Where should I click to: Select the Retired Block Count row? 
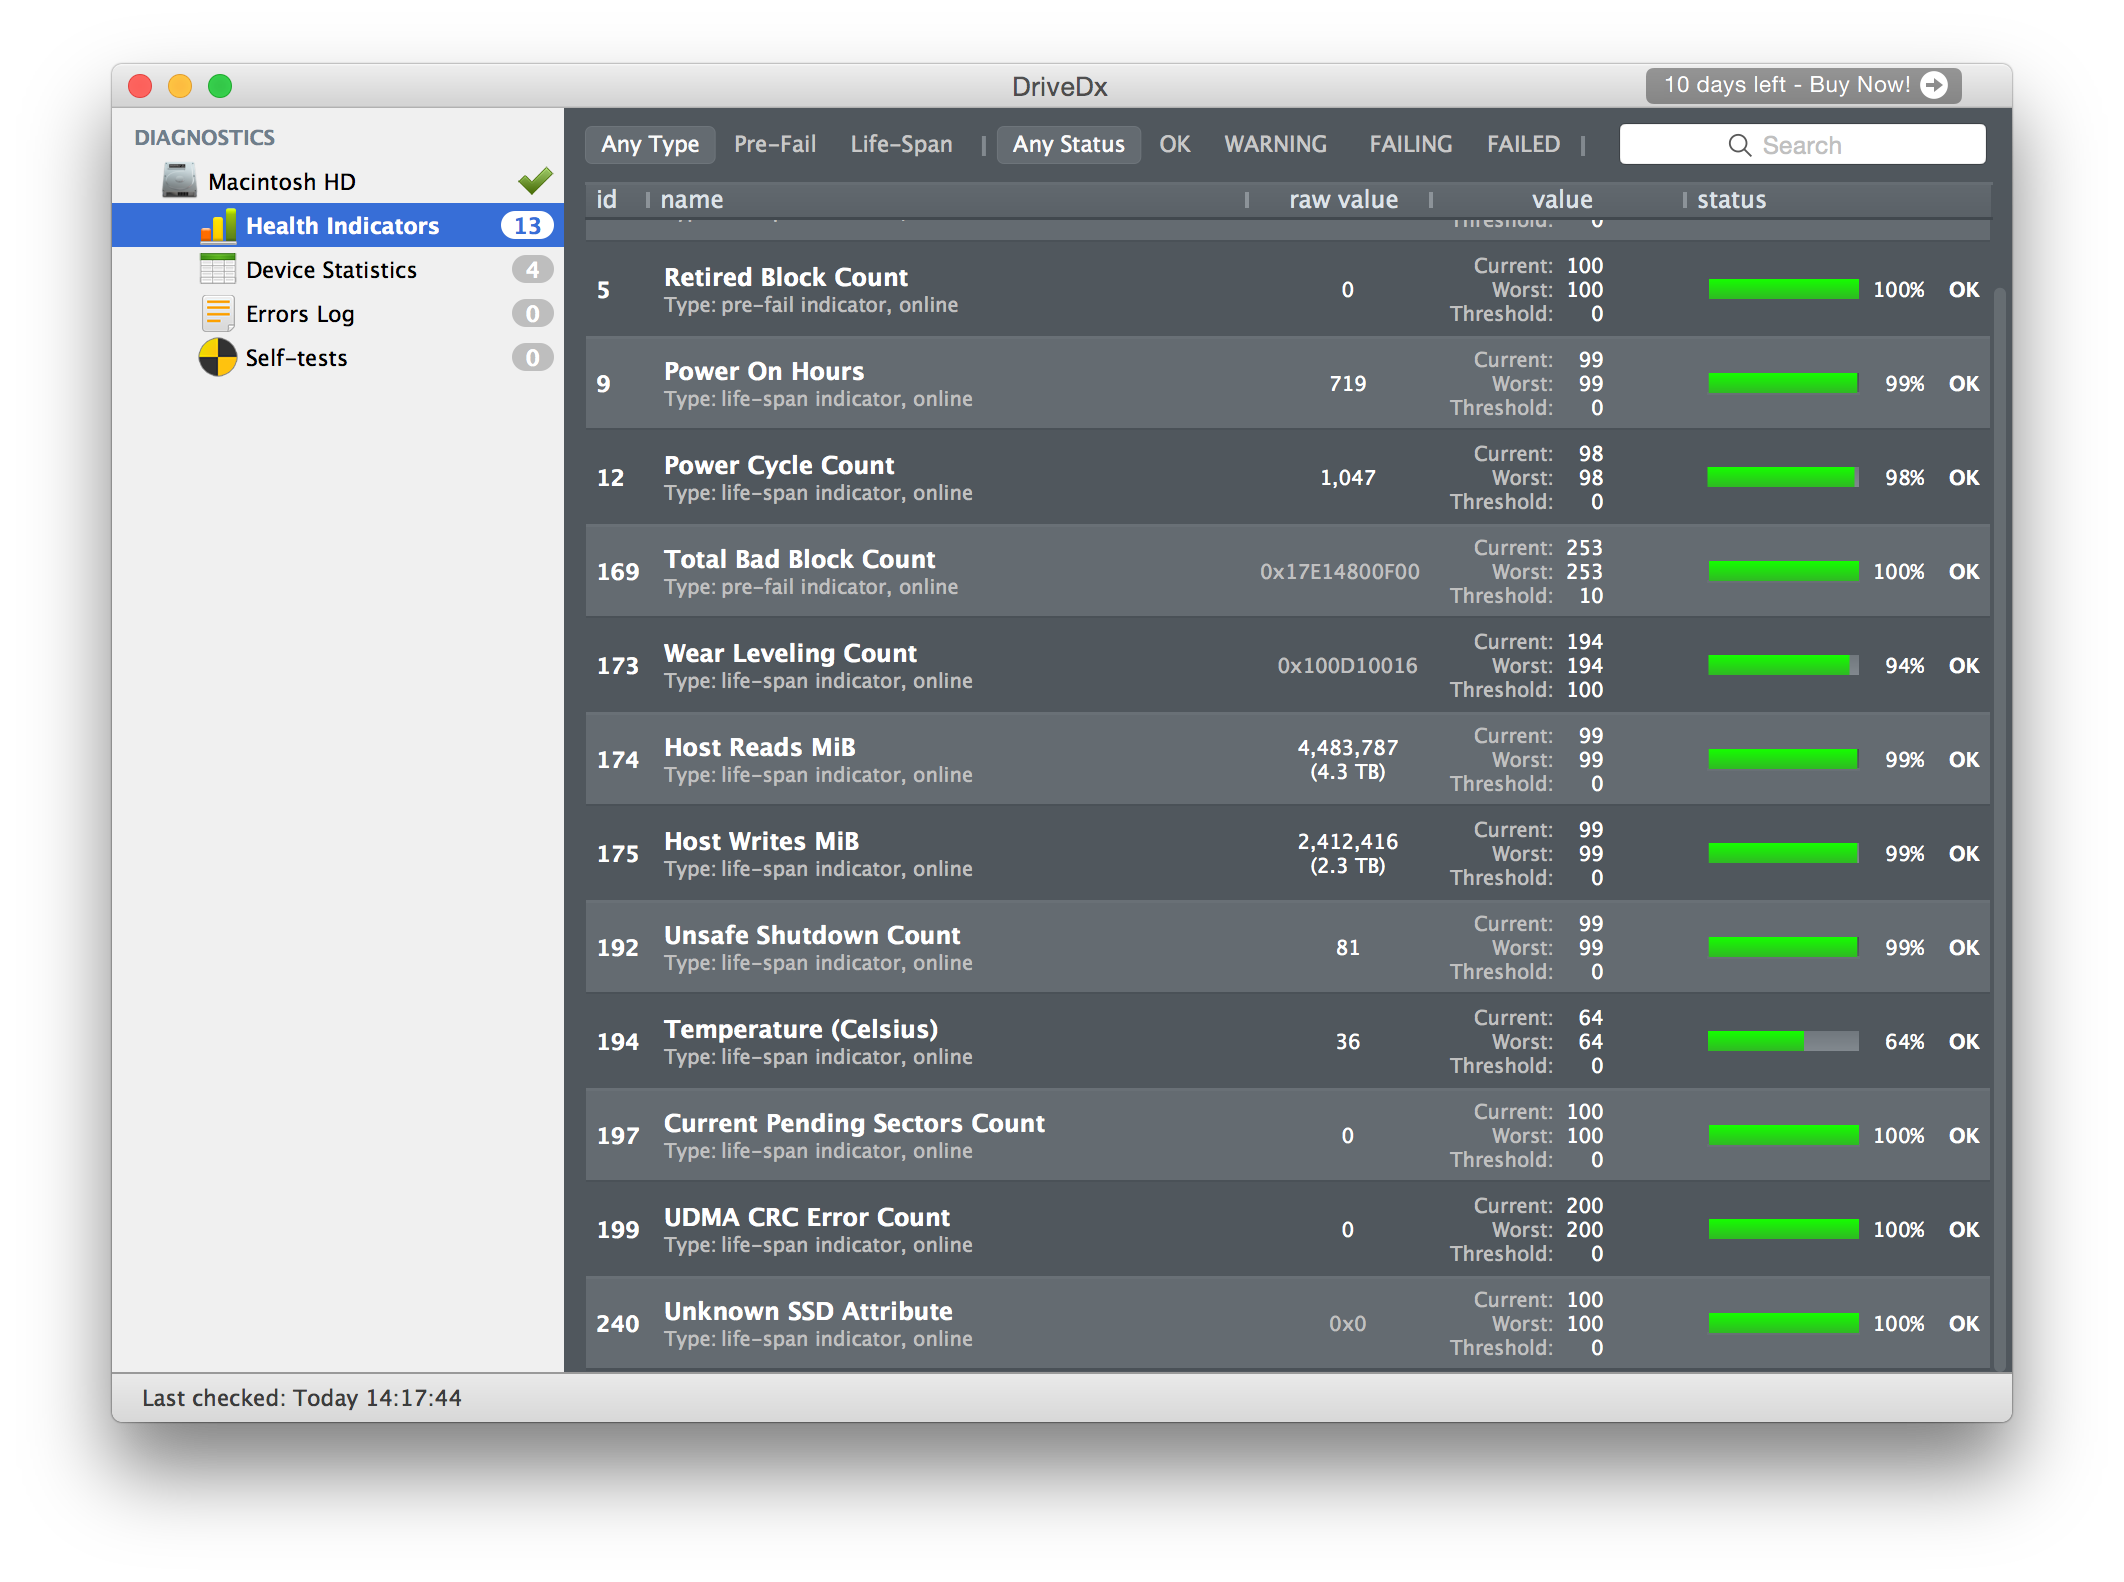(1288, 290)
